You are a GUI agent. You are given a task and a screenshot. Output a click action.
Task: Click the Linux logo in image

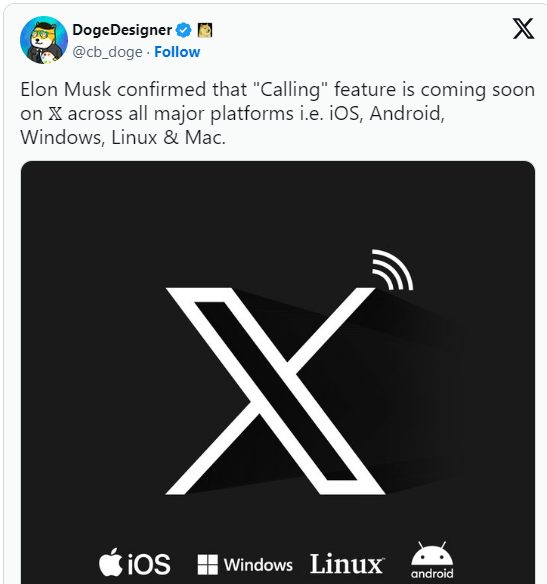coord(347,564)
